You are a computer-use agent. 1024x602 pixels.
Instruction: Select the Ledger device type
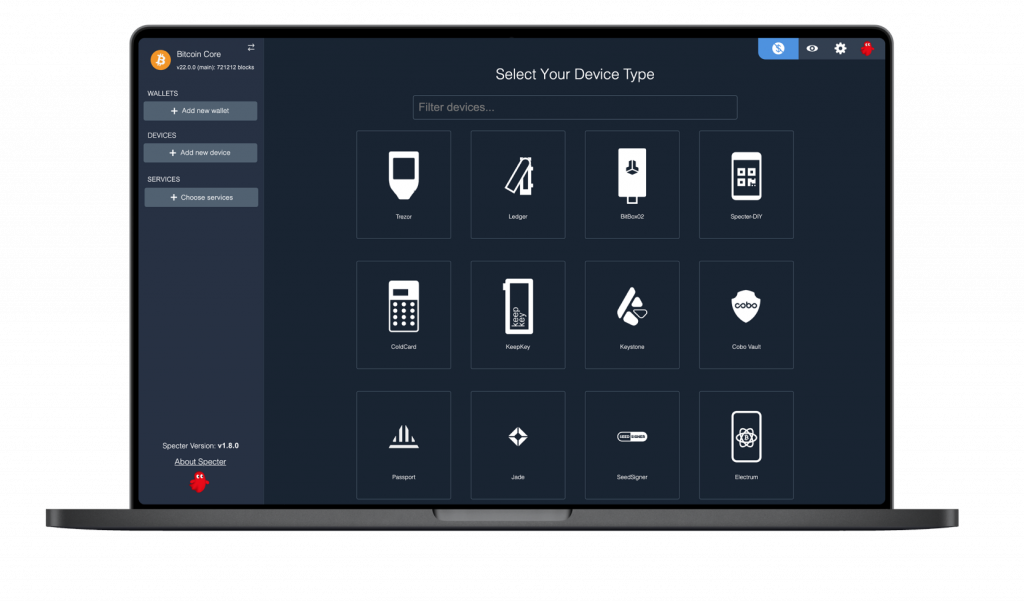click(517, 184)
